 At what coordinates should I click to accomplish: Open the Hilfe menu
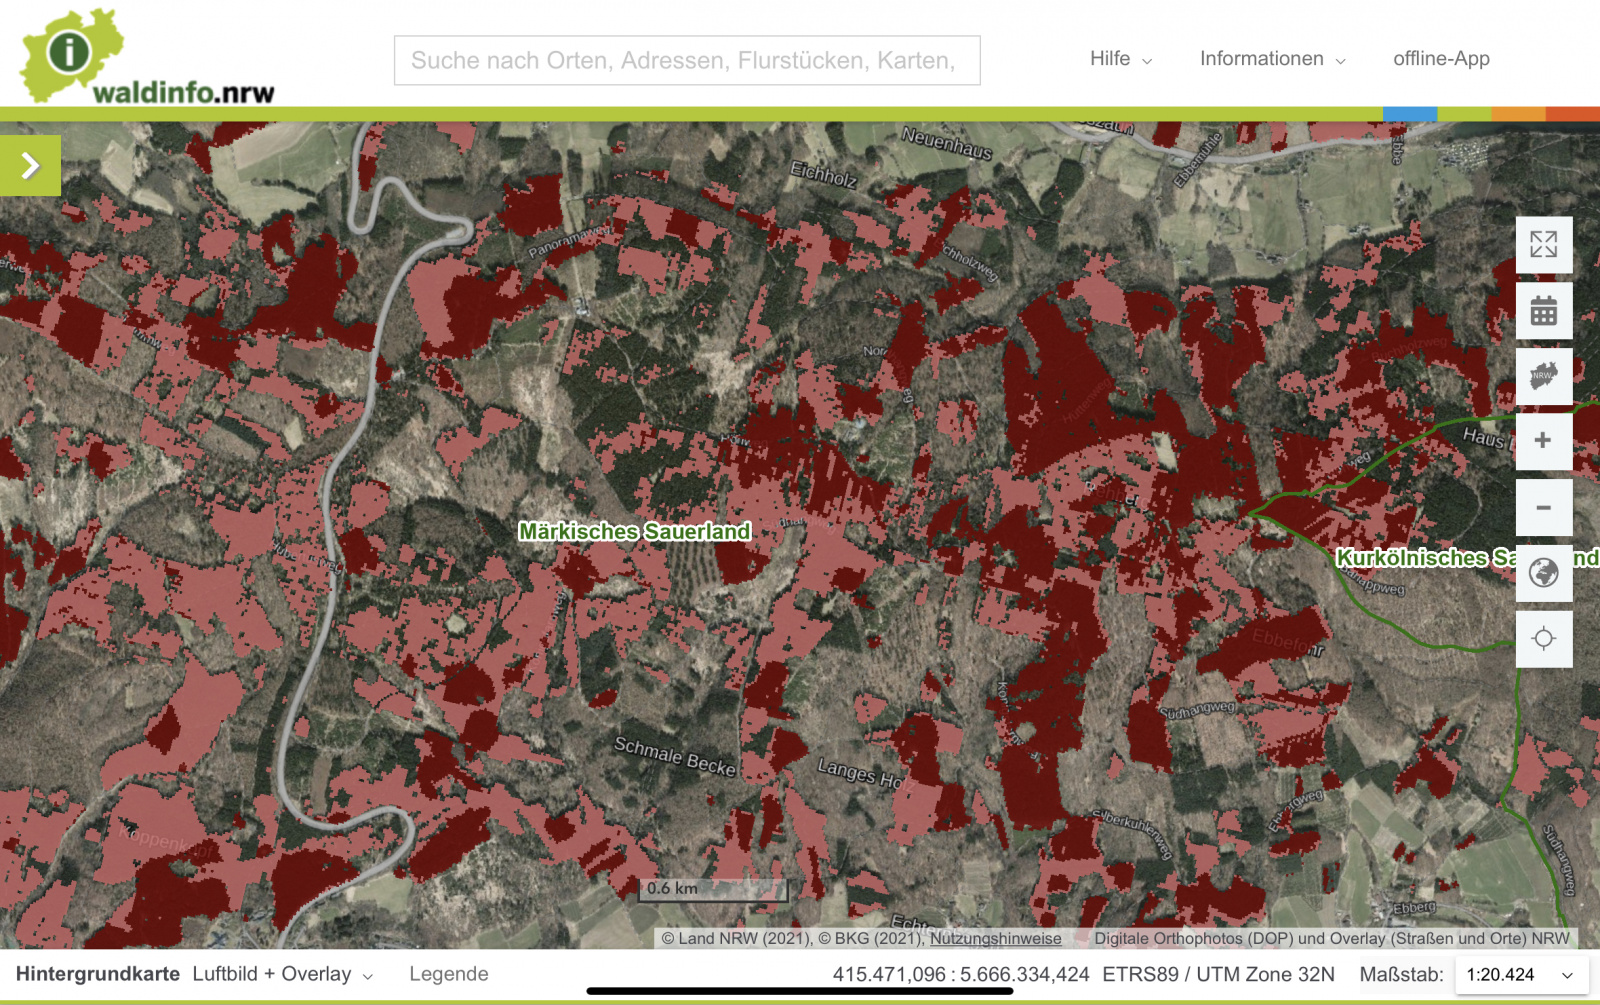click(1120, 59)
